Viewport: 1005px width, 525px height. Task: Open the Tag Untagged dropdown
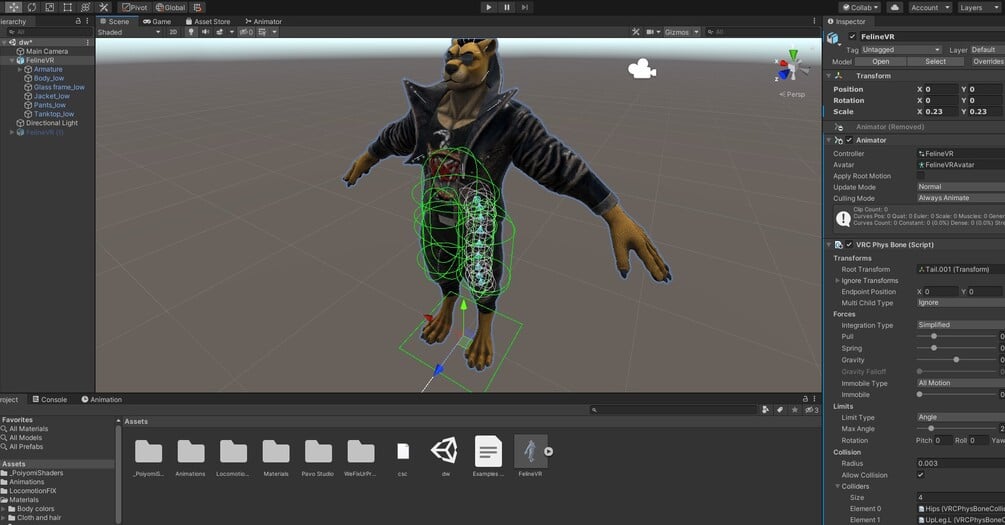click(901, 49)
